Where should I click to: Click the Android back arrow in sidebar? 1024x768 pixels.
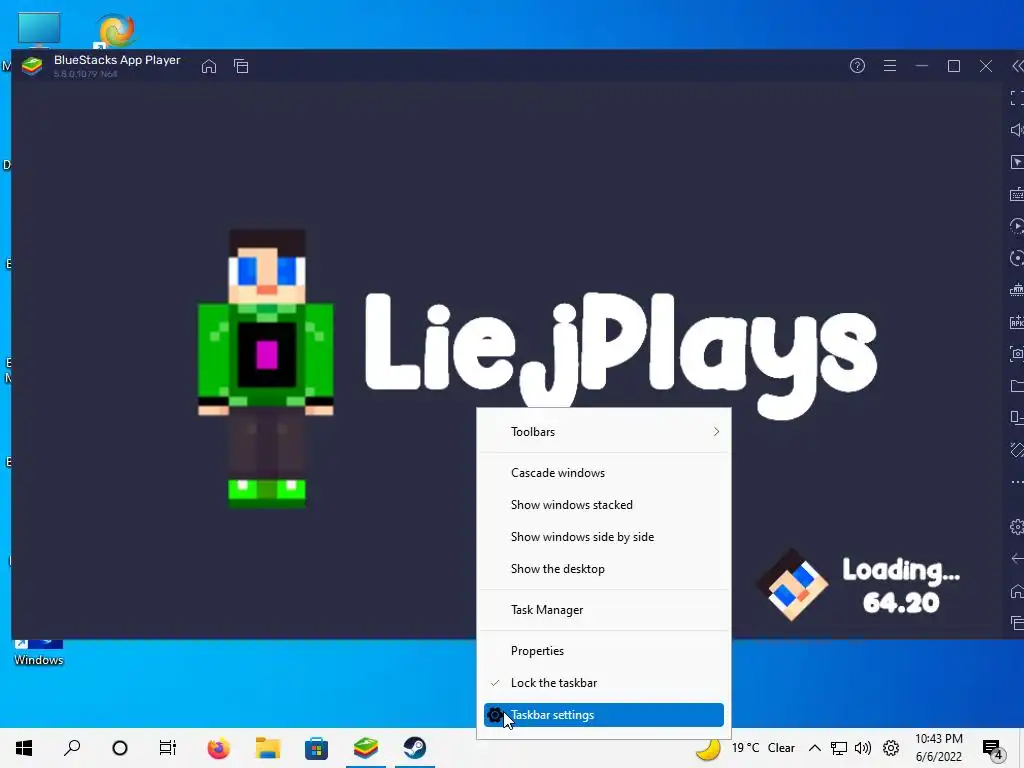pos(1017,558)
